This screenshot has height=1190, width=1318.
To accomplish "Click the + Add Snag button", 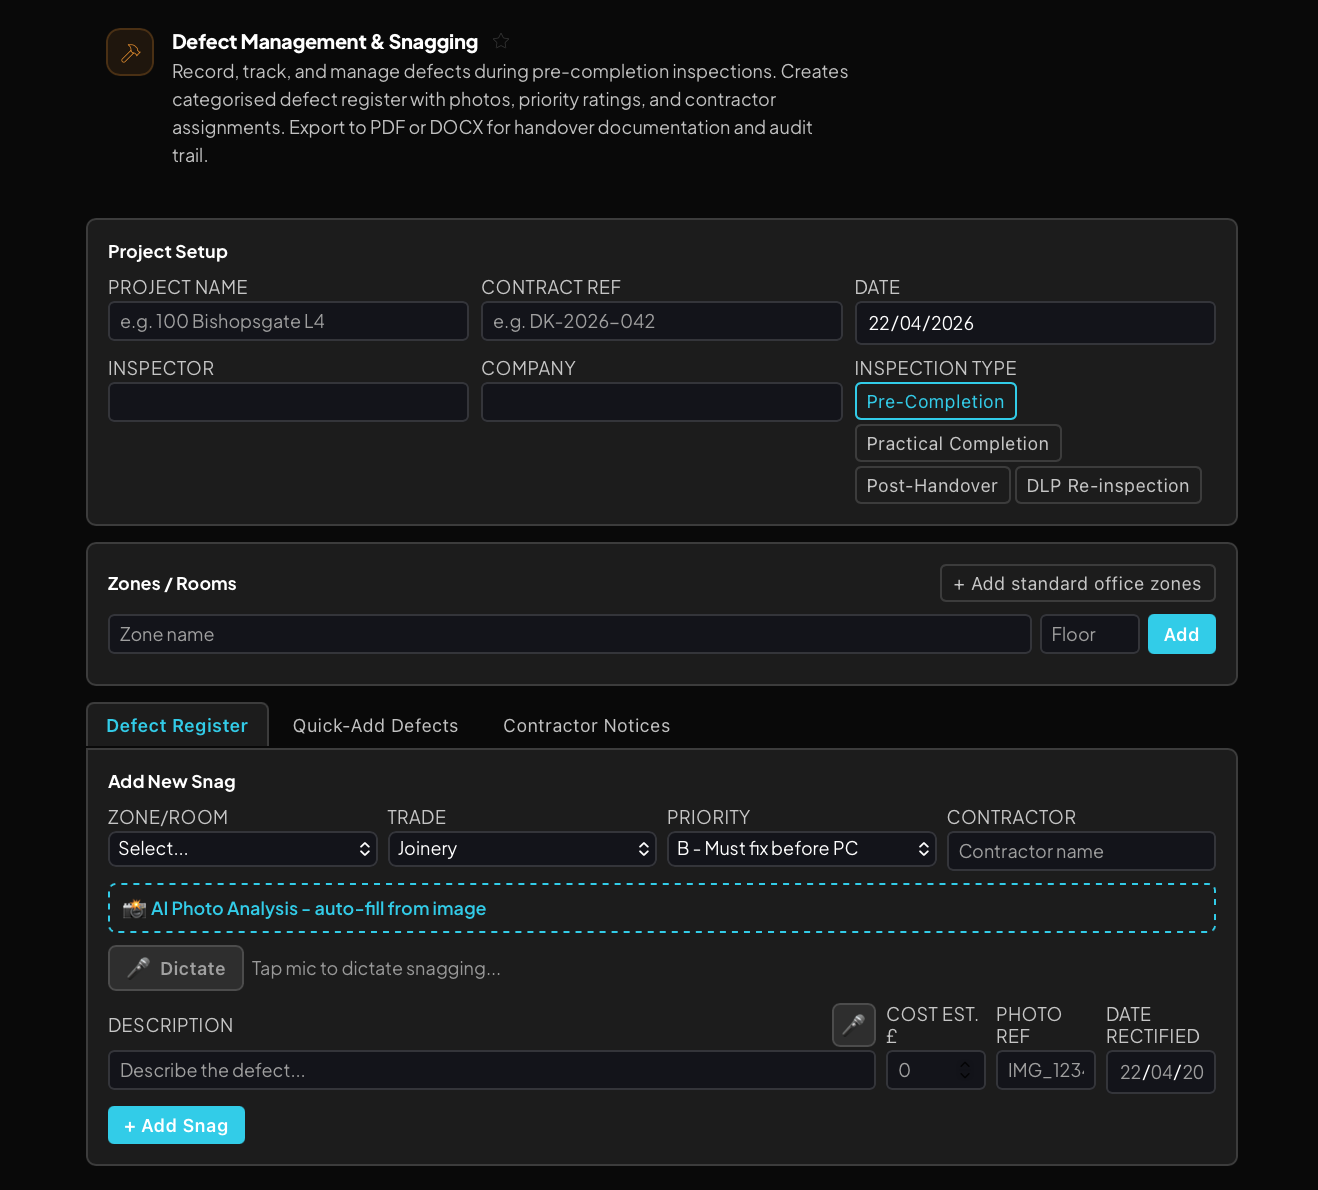I will (176, 1125).
